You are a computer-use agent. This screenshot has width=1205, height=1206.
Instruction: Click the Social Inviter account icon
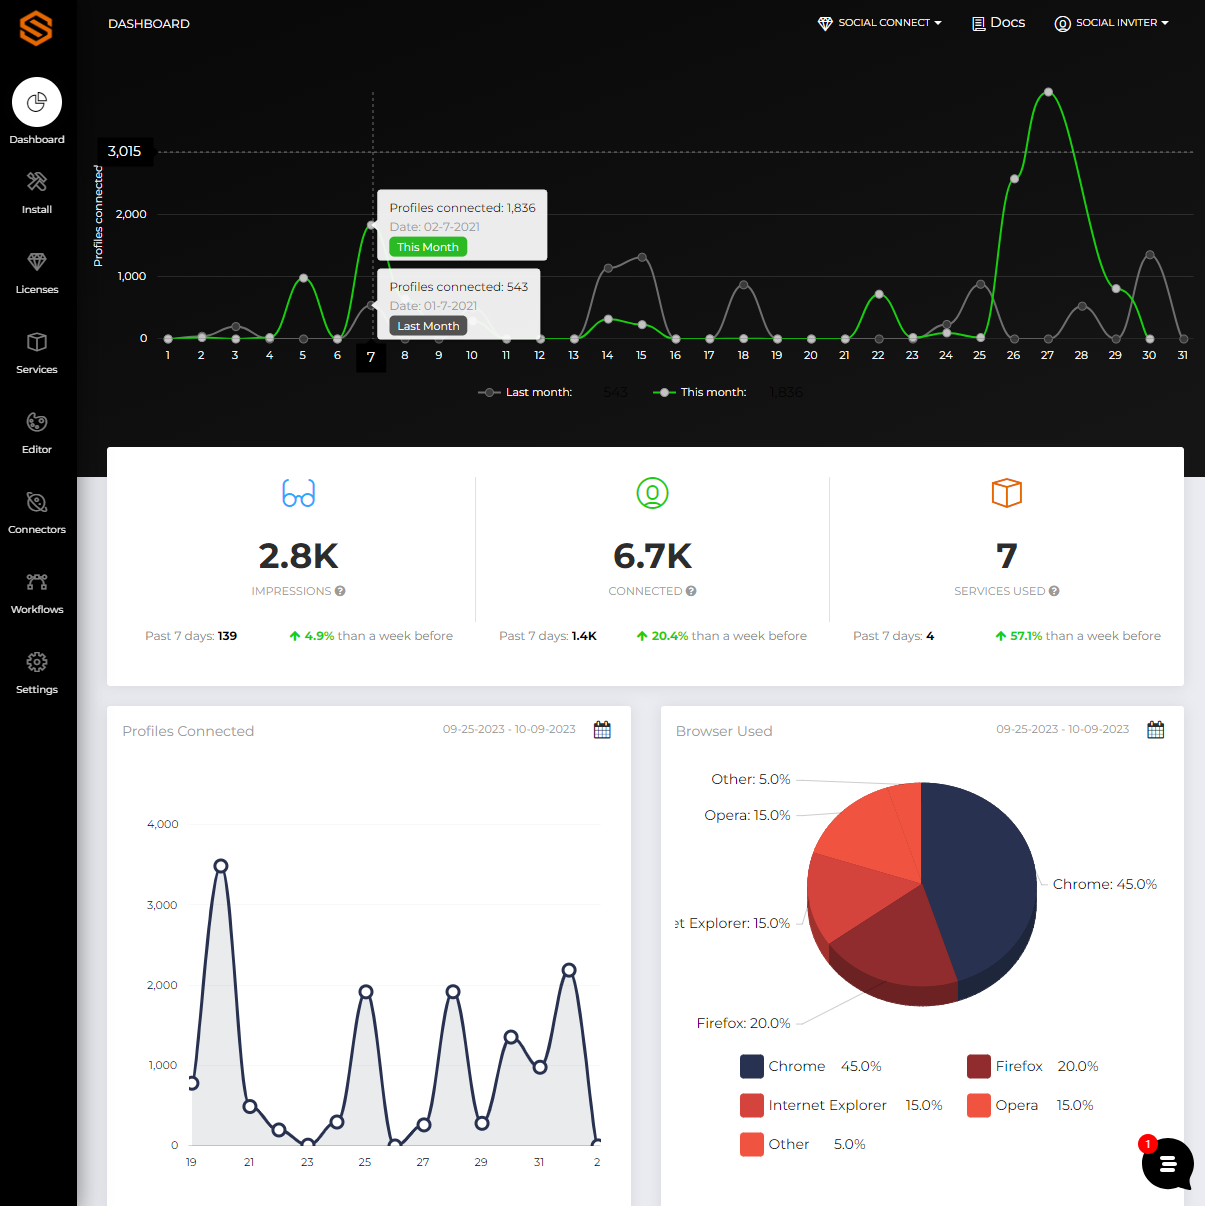(1063, 23)
